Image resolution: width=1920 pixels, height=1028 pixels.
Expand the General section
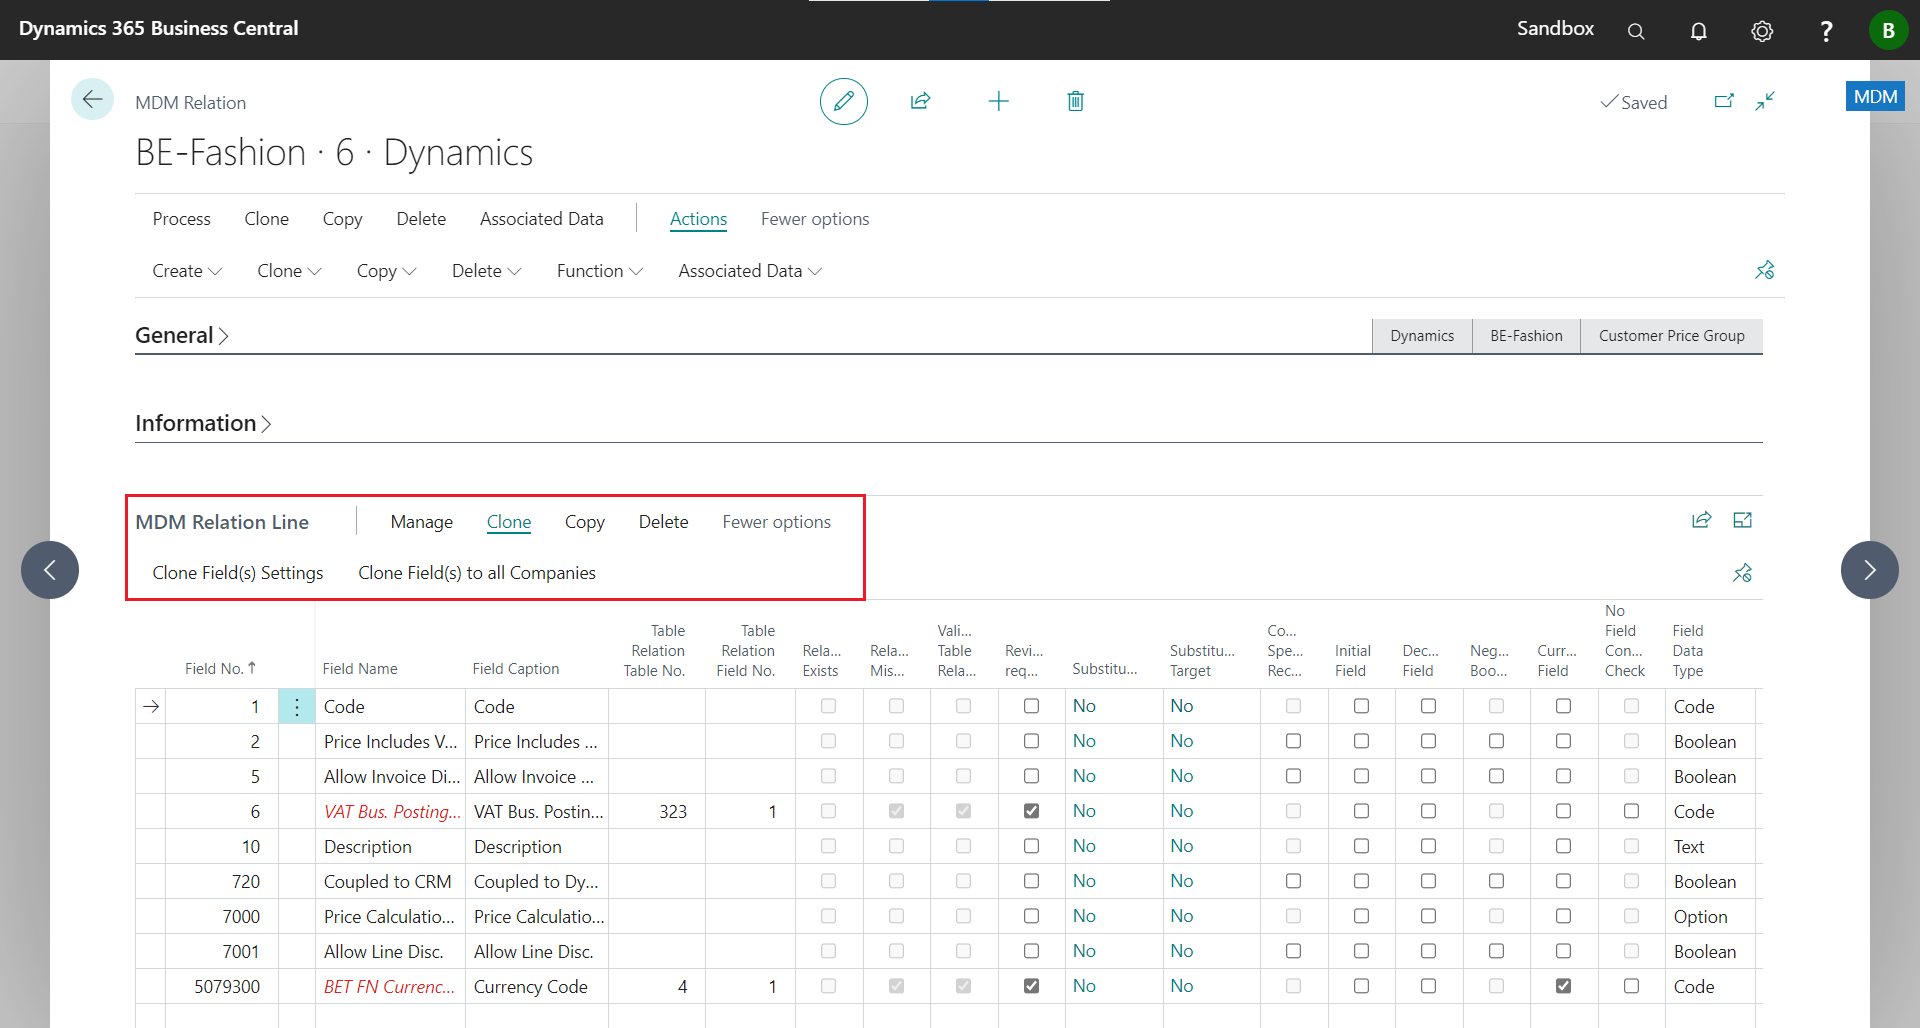coord(182,336)
